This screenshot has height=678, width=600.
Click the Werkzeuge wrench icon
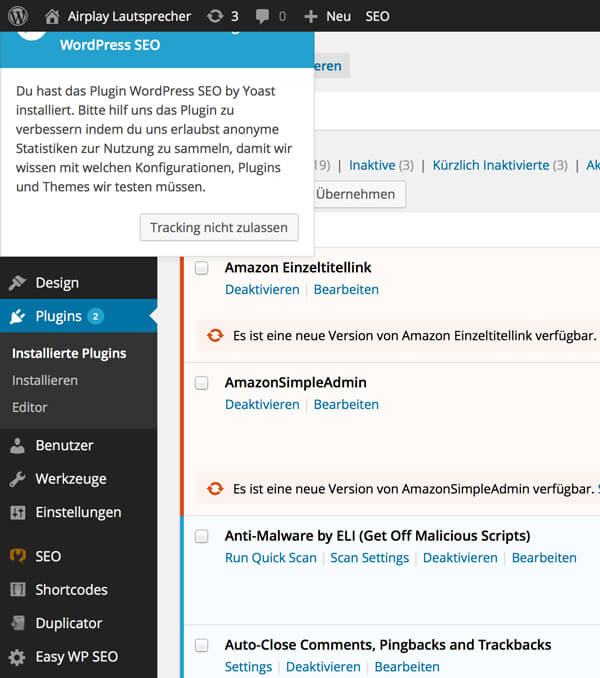pos(18,479)
